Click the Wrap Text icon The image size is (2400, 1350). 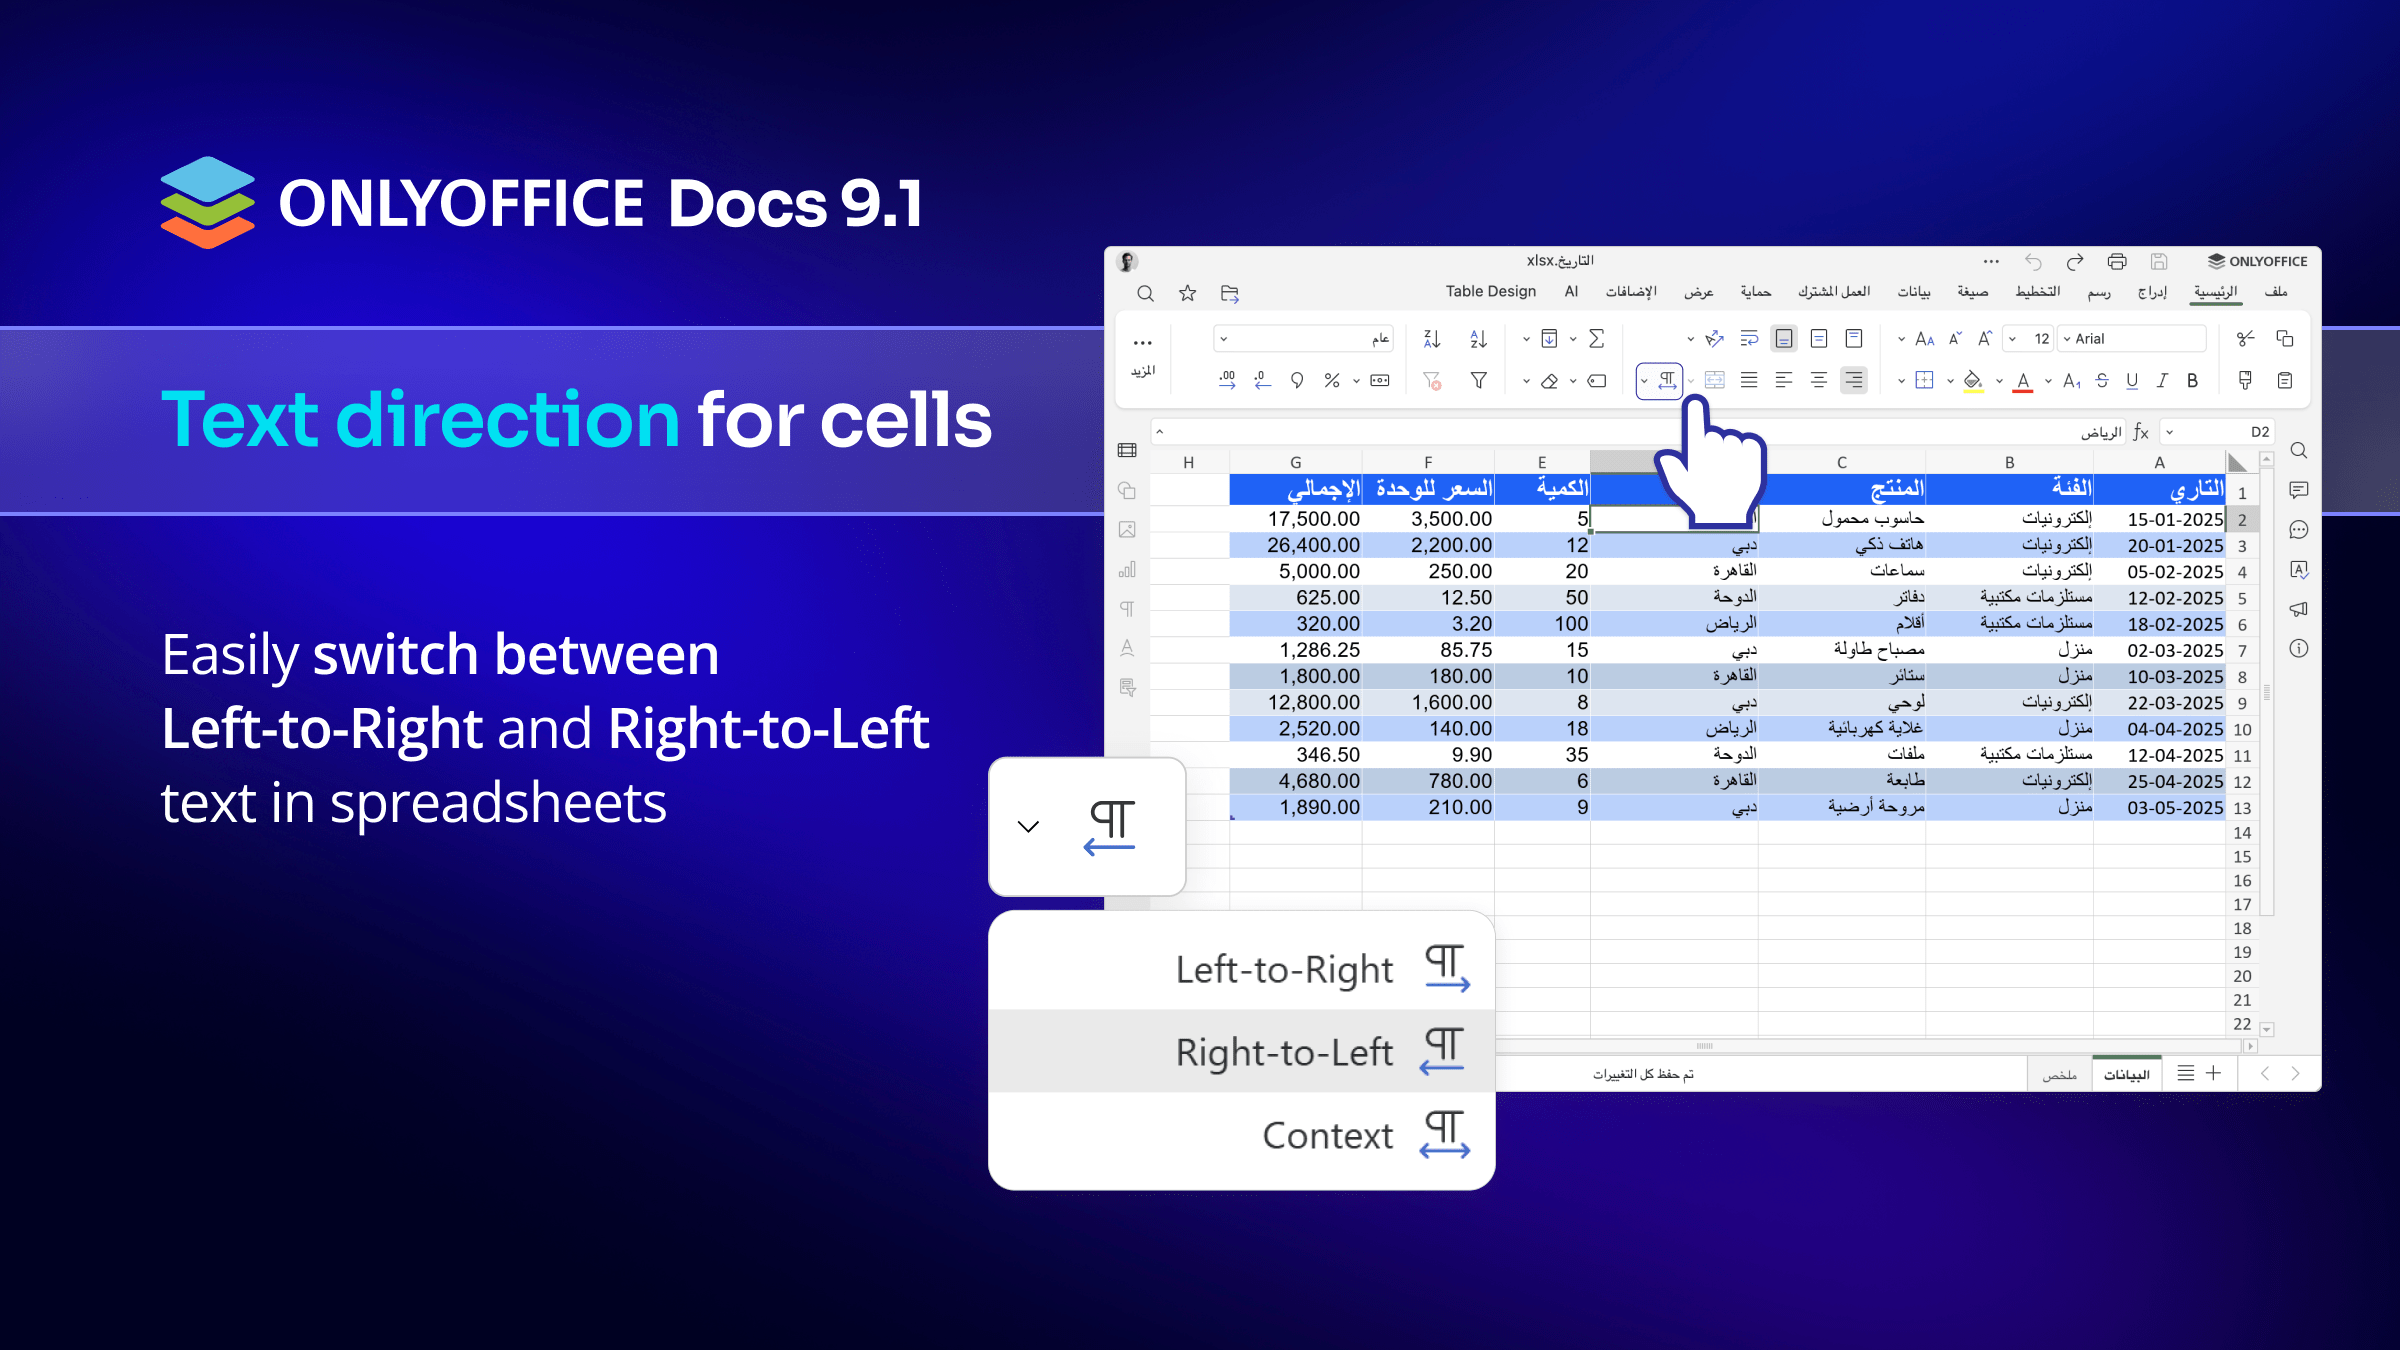coord(1749,339)
